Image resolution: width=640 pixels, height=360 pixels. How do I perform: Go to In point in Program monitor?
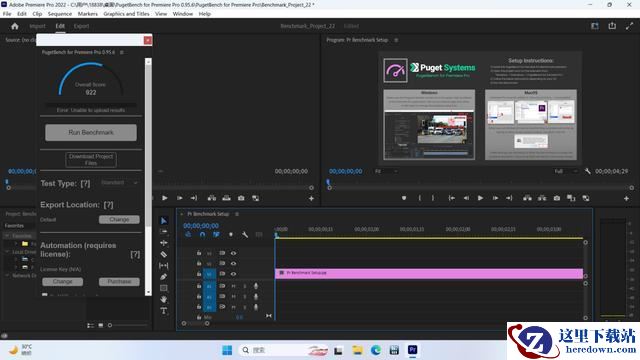(451, 198)
